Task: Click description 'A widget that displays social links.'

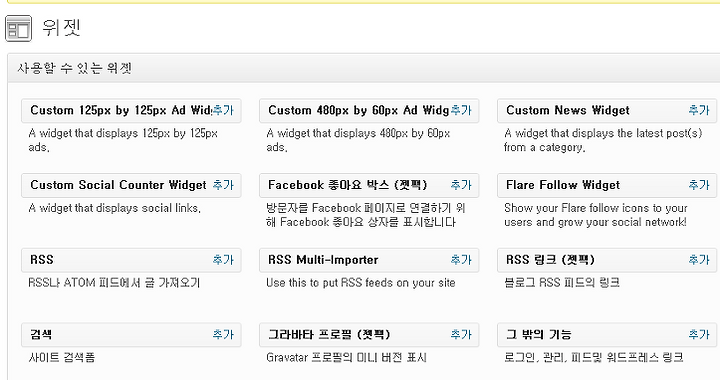Action: (115, 208)
